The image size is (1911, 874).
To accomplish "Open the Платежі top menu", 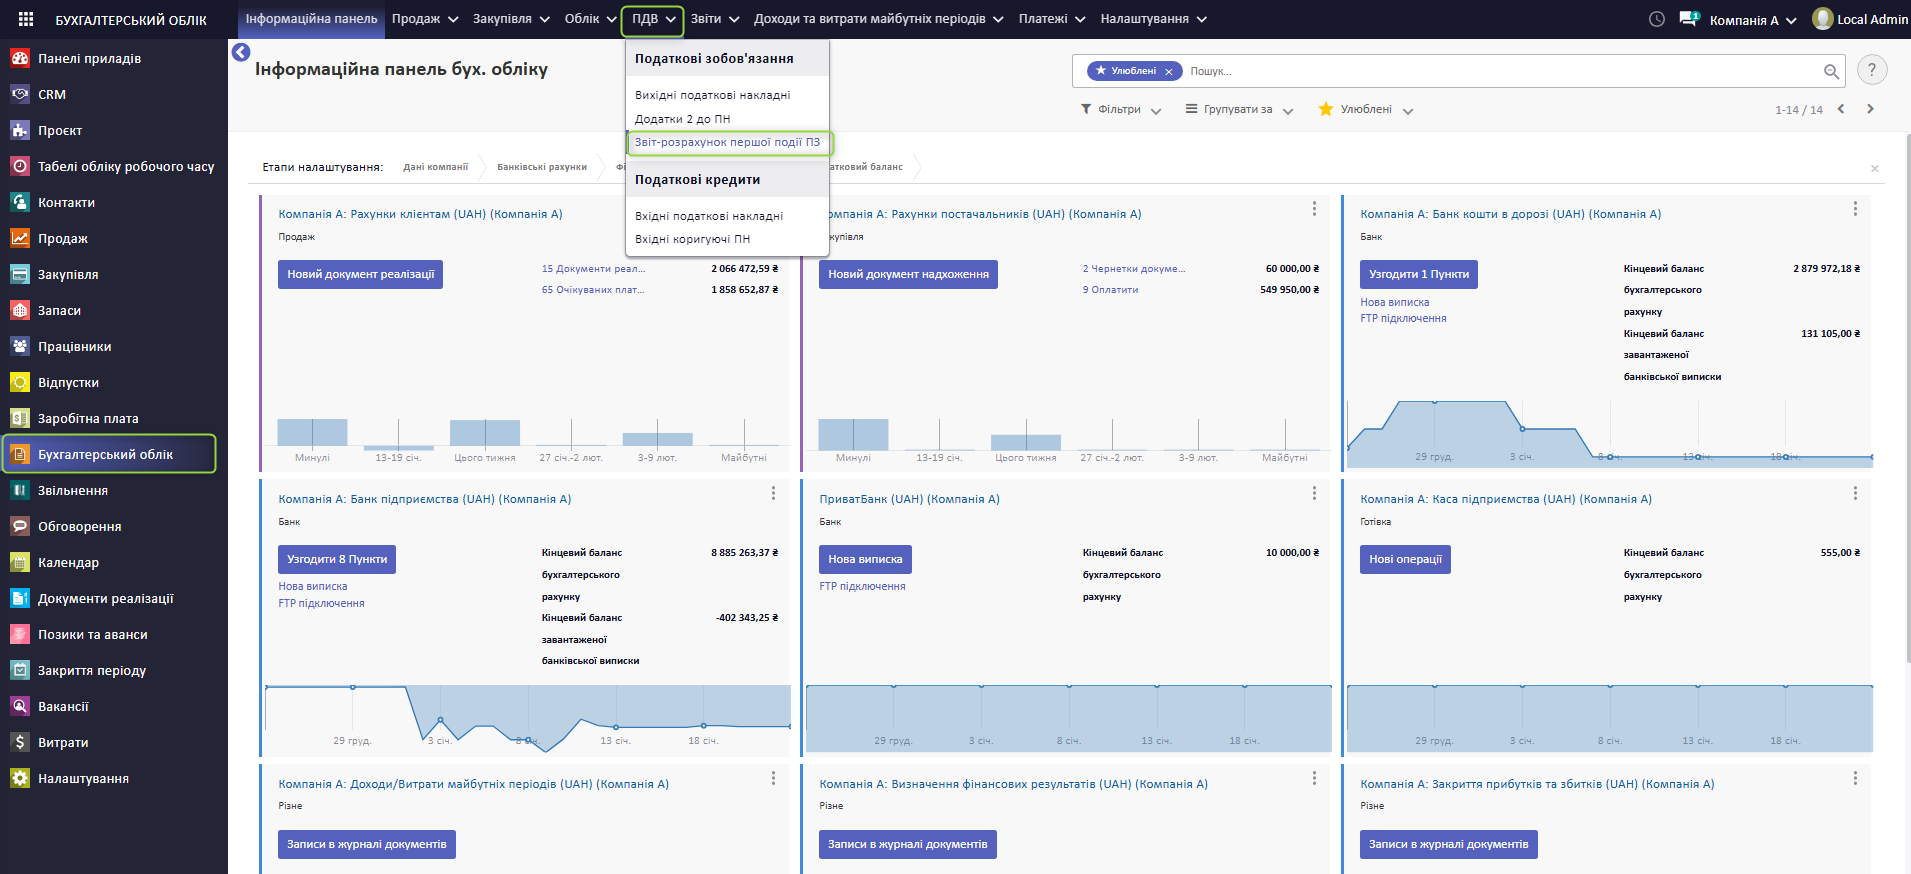I will click(x=1052, y=19).
